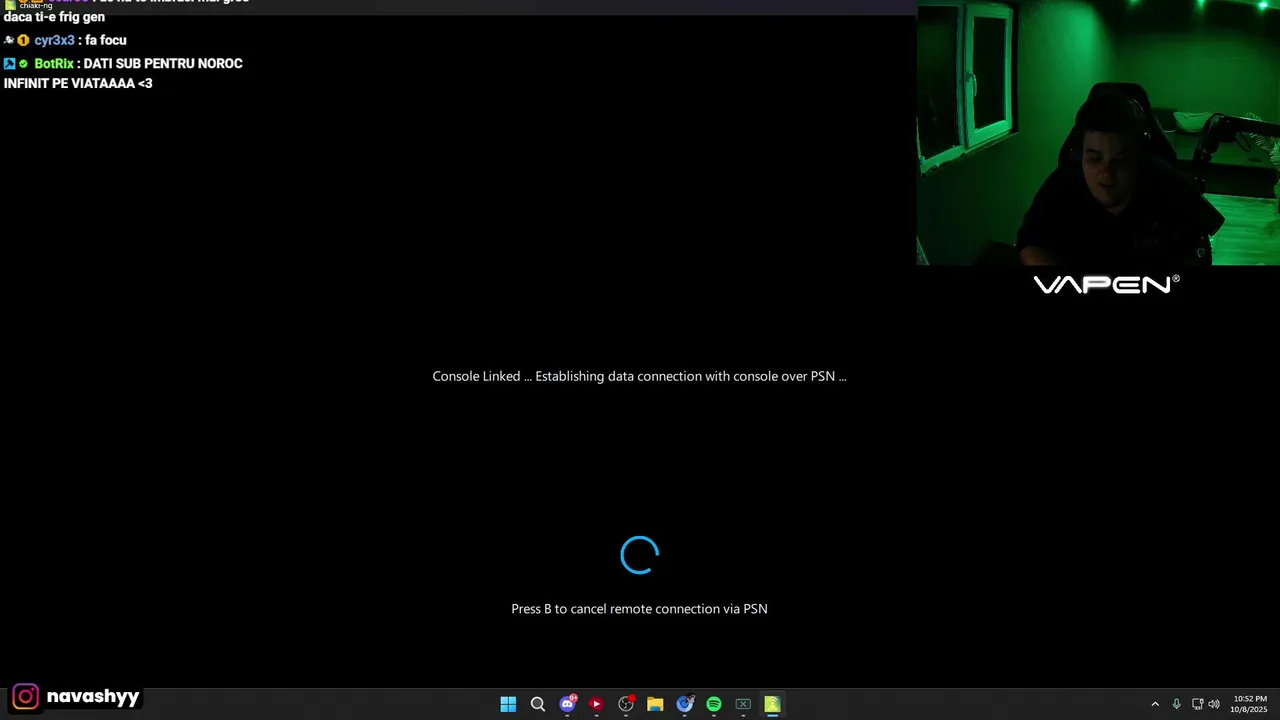Select the active chiaki-ng taskbar icon

coord(772,704)
